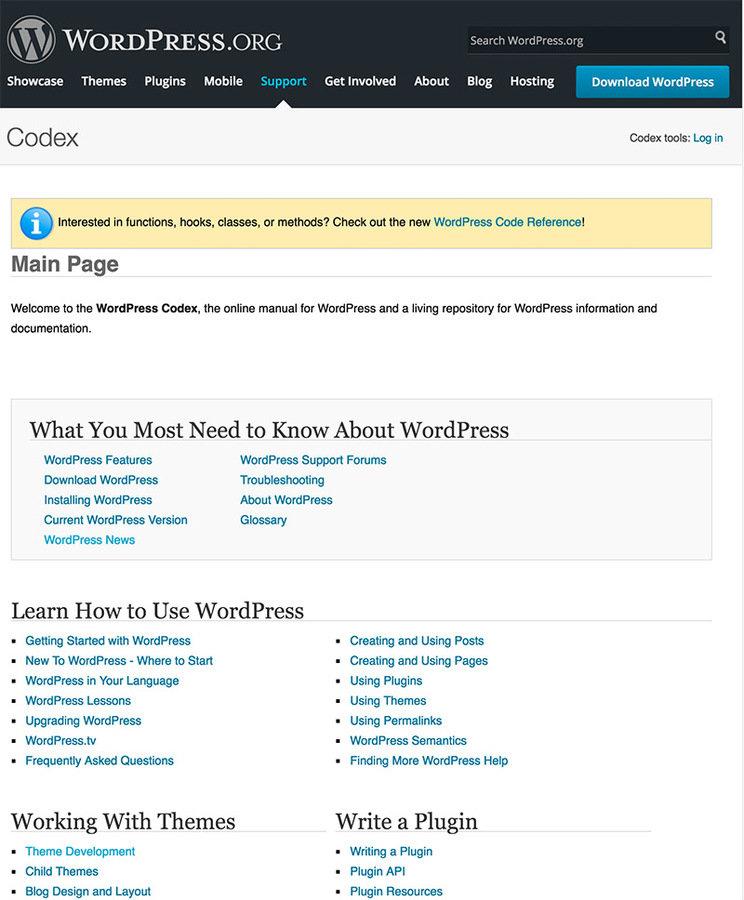Open Download WordPress link in list
This screenshot has width=744, height=900.
coord(101,480)
